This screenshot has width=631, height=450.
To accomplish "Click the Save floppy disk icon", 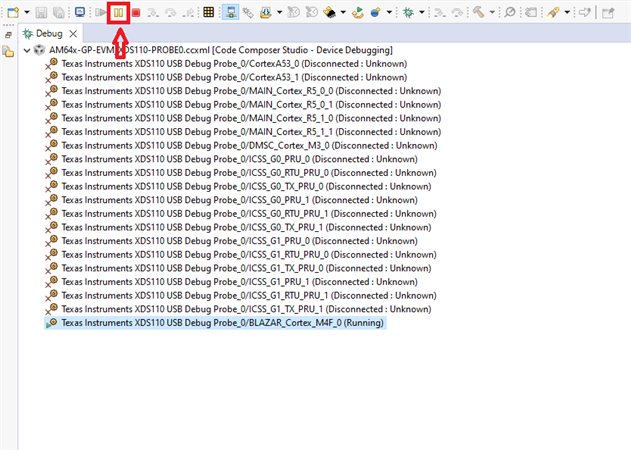I will [x=41, y=13].
